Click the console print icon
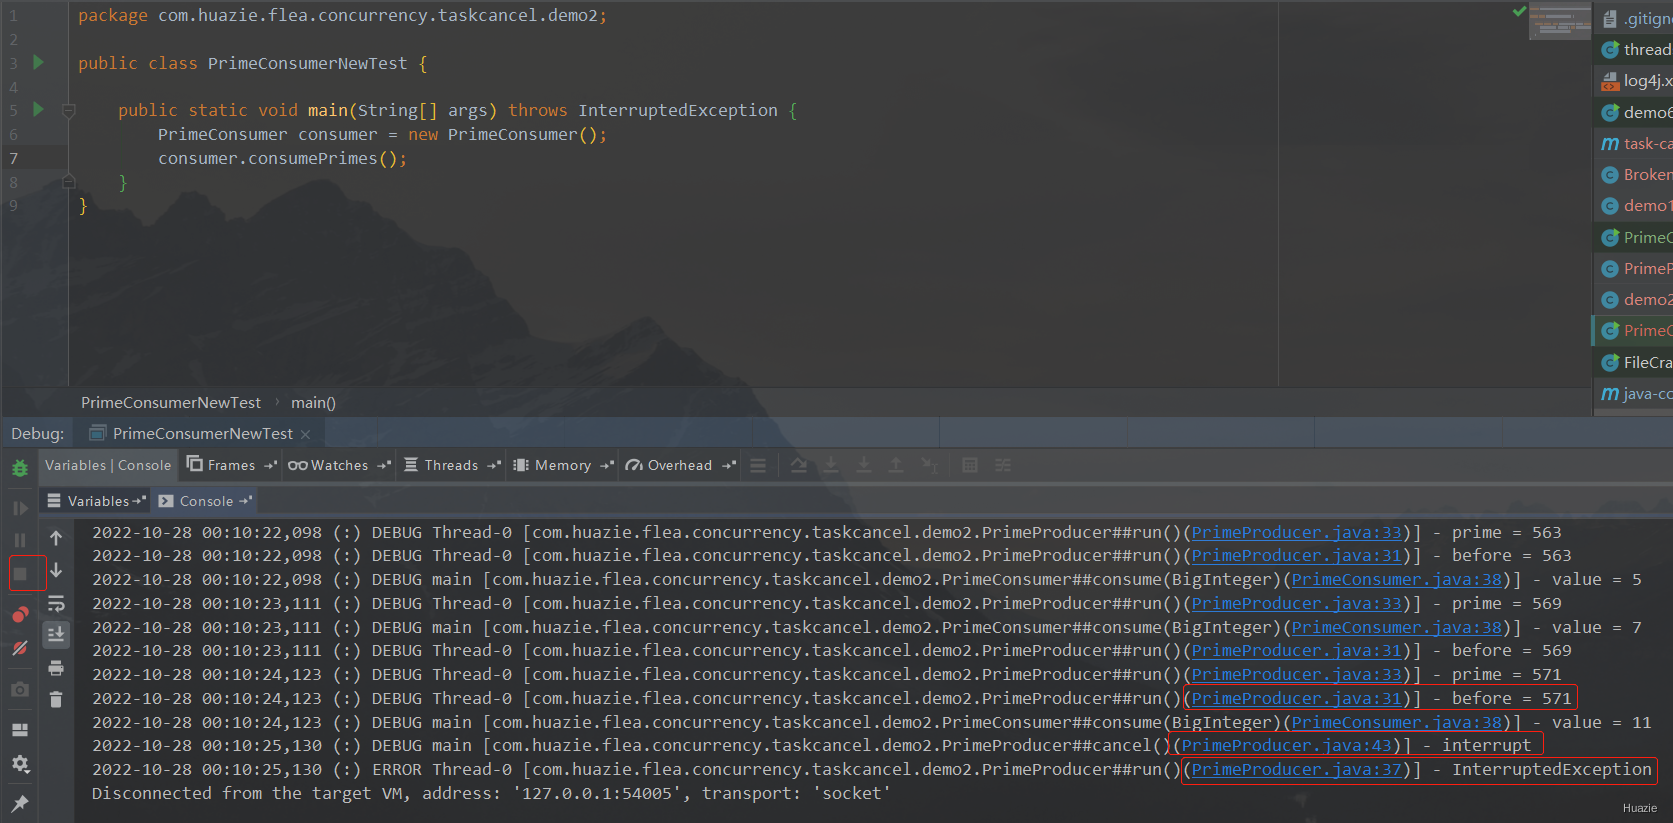The width and height of the screenshot is (1673, 823). pyautogui.click(x=56, y=667)
